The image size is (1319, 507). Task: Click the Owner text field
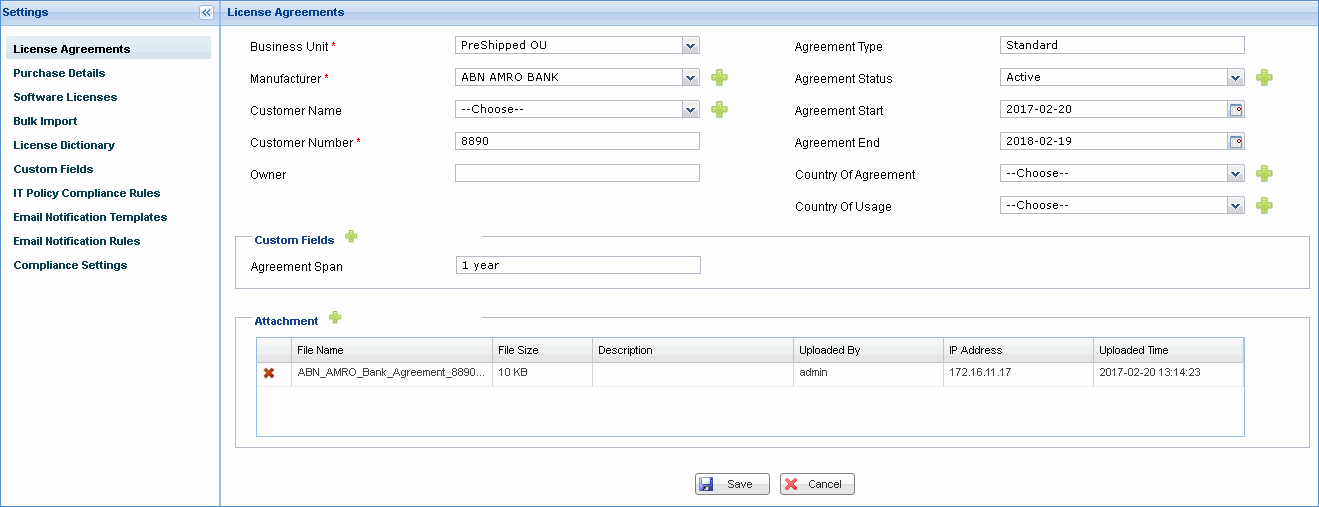point(577,174)
